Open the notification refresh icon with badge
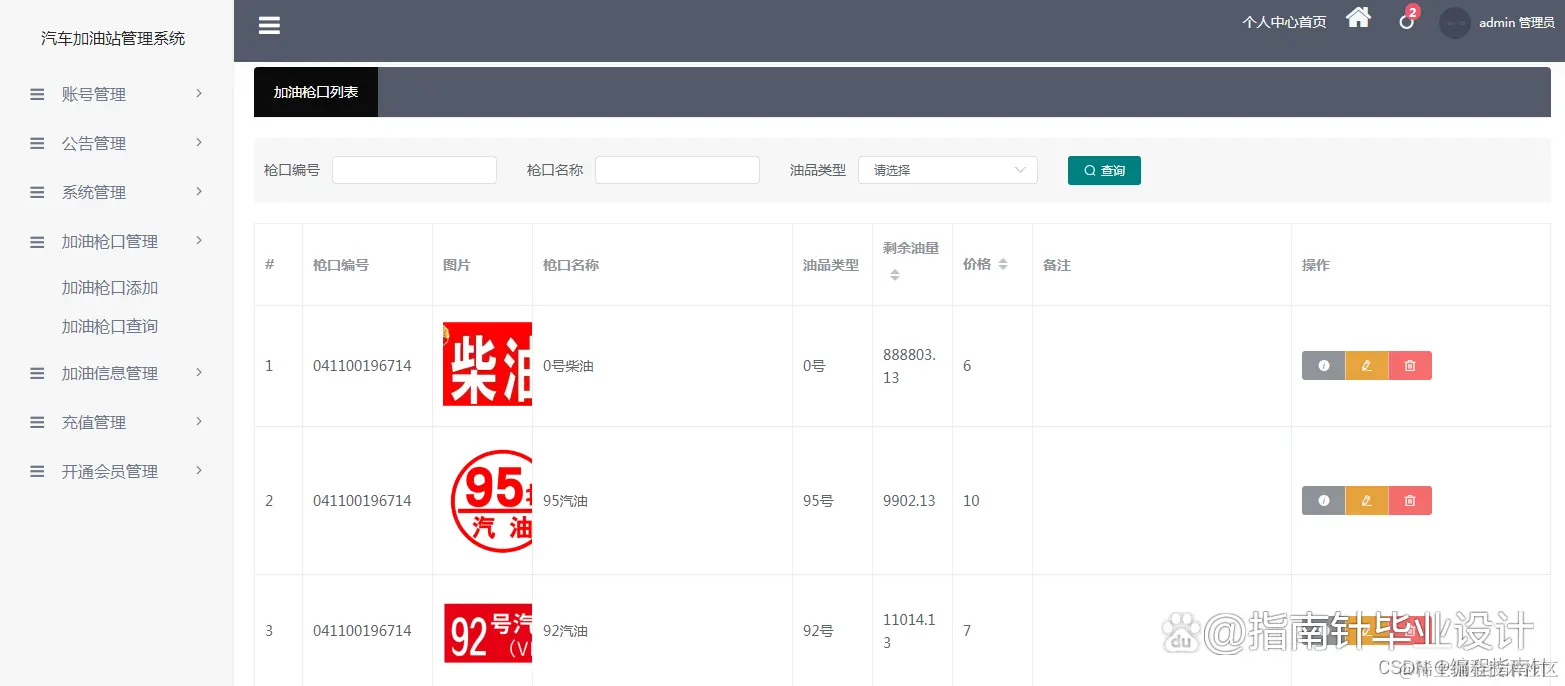1565x686 pixels. point(1407,21)
